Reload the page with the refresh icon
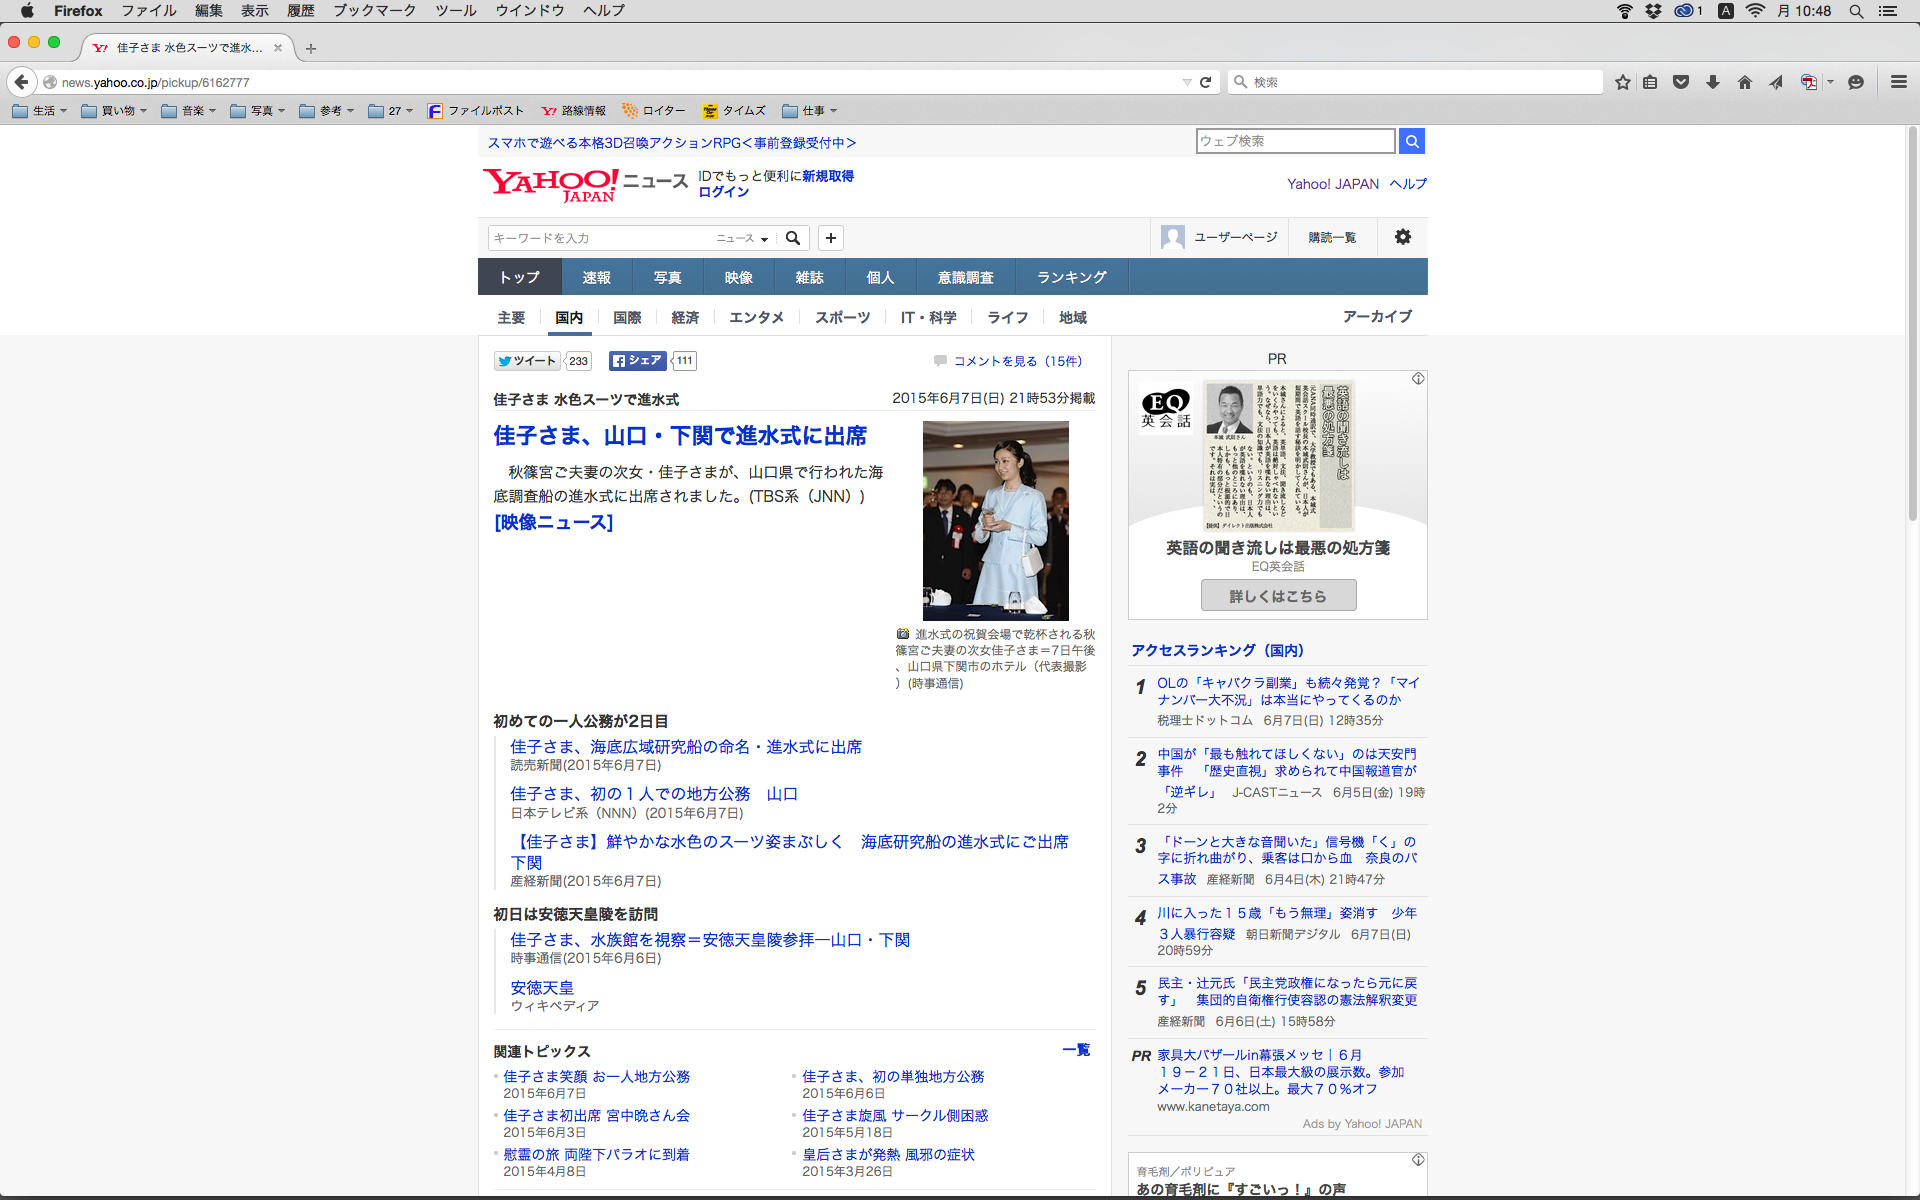This screenshot has height=1200, width=1920. [x=1205, y=82]
